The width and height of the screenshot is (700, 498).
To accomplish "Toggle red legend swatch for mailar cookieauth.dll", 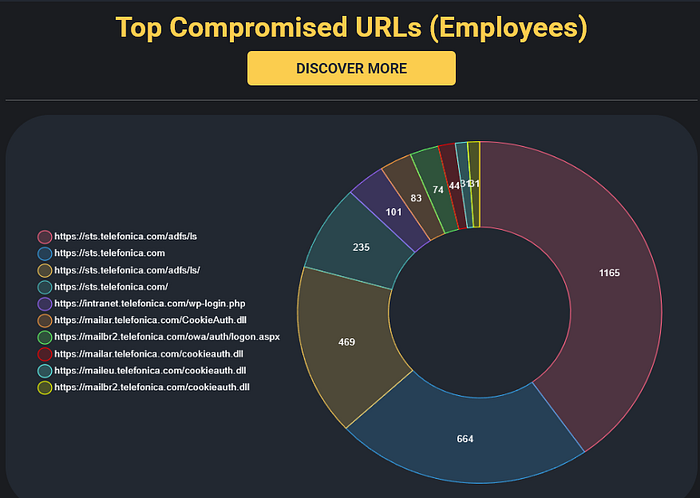I will pos(45,354).
